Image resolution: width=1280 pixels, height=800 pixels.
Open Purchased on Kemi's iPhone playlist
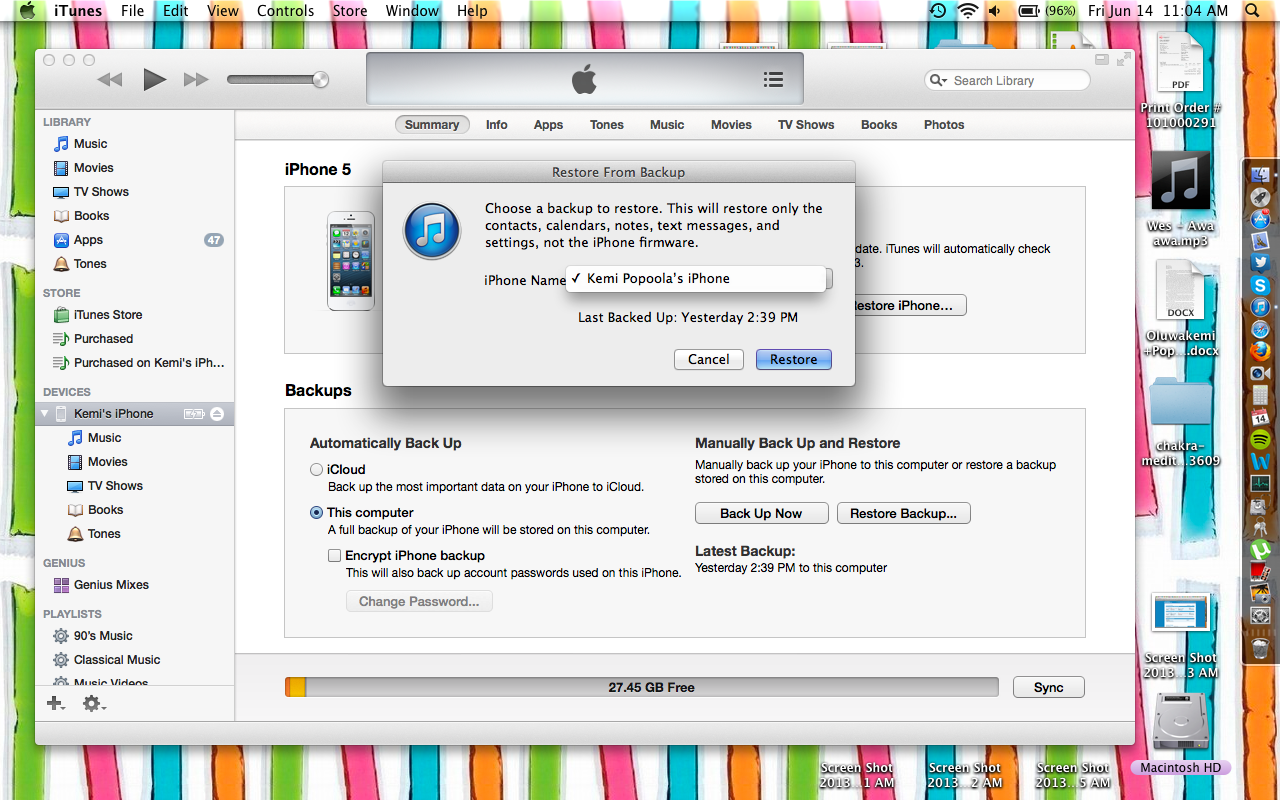(x=149, y=363)
